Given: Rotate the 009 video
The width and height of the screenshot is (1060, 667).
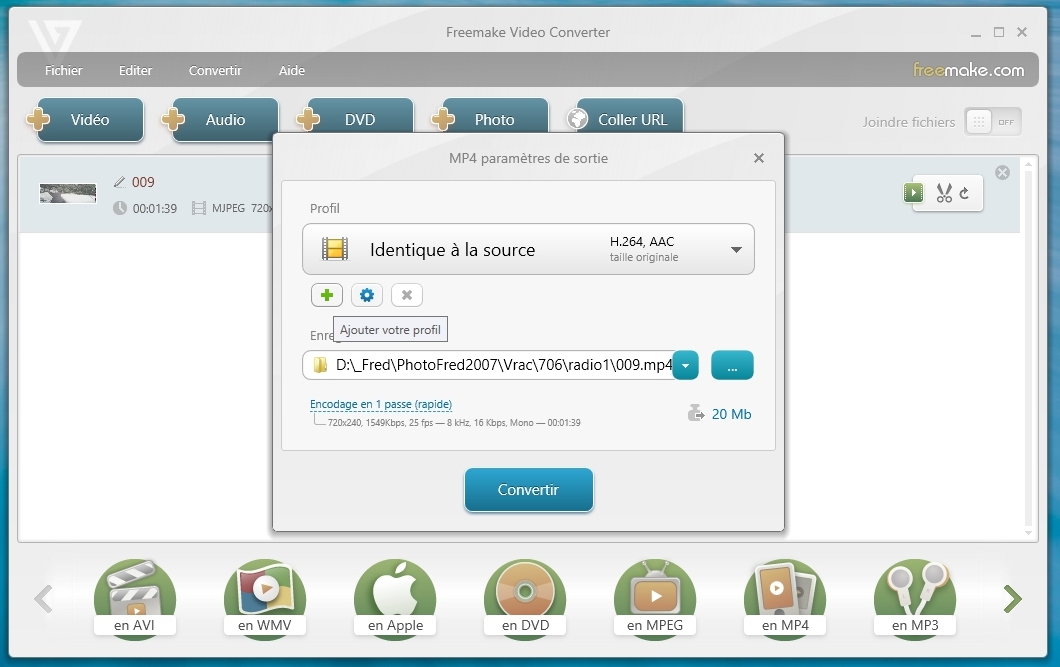Looking at the screenshot, I should (965, 193).
